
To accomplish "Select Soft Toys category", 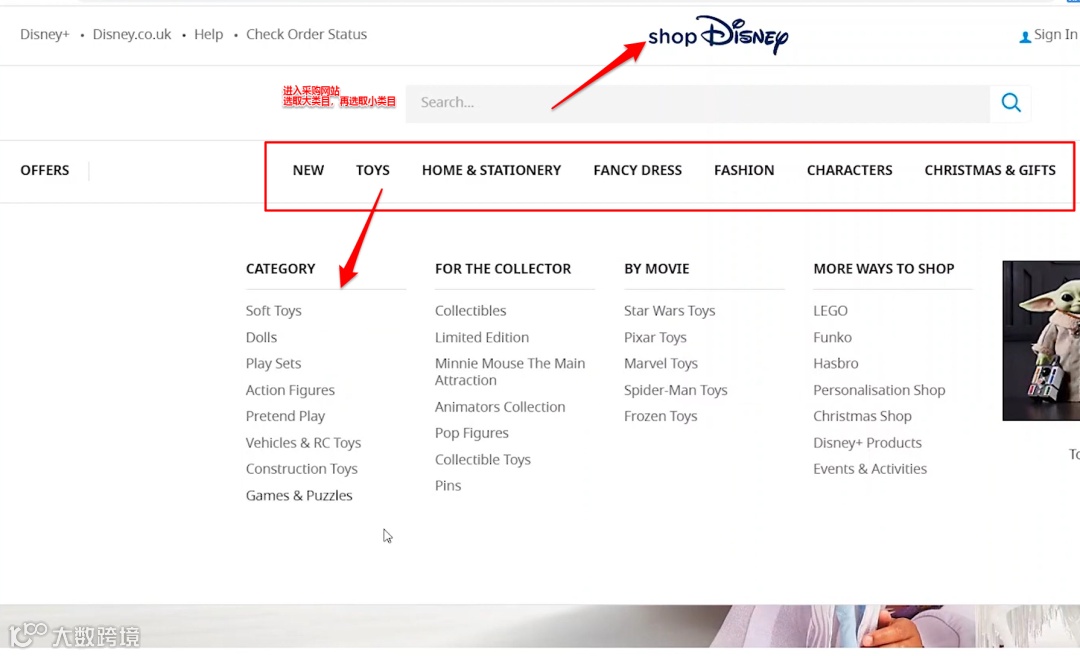I will pos(273,311).
